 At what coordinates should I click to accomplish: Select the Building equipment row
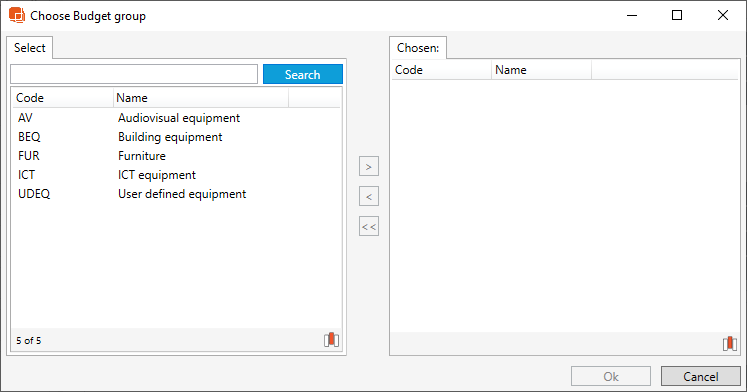176,137
